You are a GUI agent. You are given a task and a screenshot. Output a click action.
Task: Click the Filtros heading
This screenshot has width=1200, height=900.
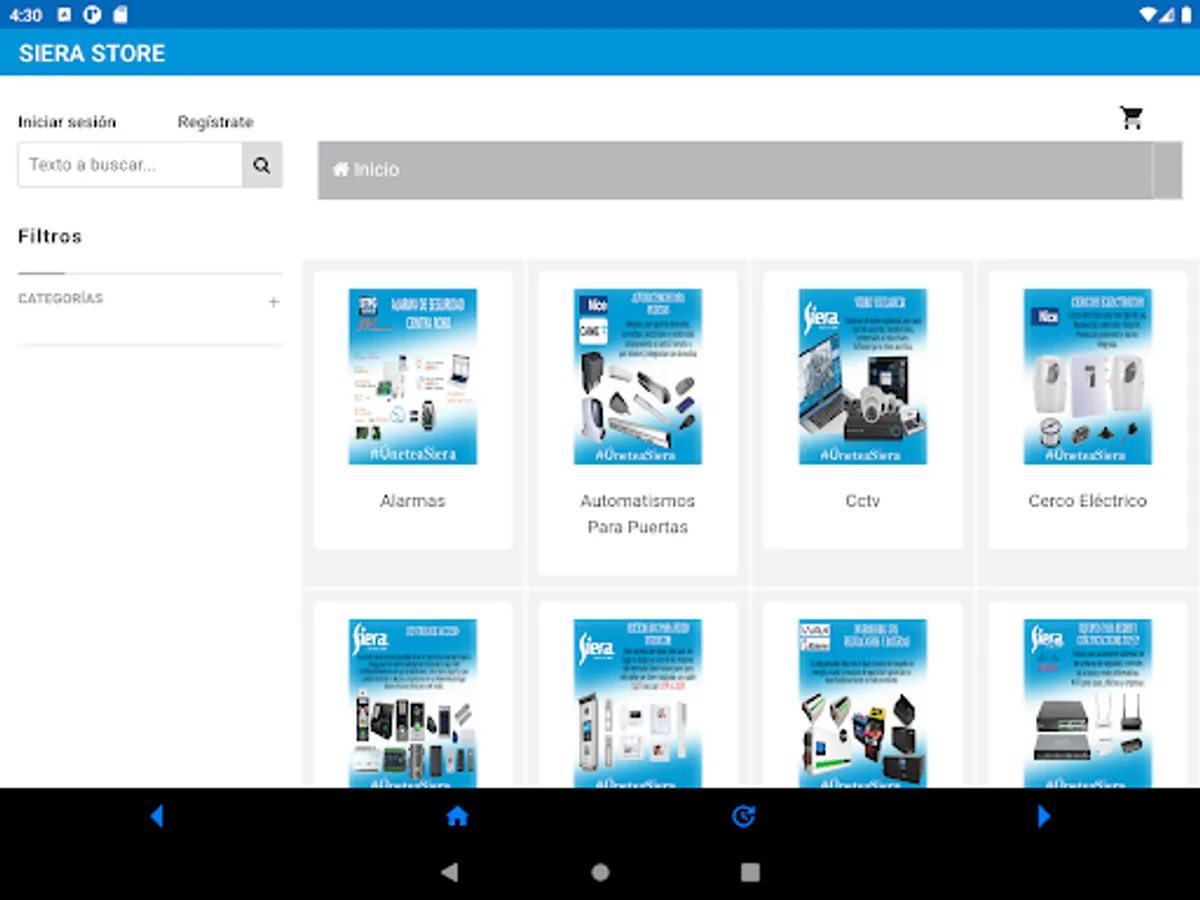[x=50, y=237]
